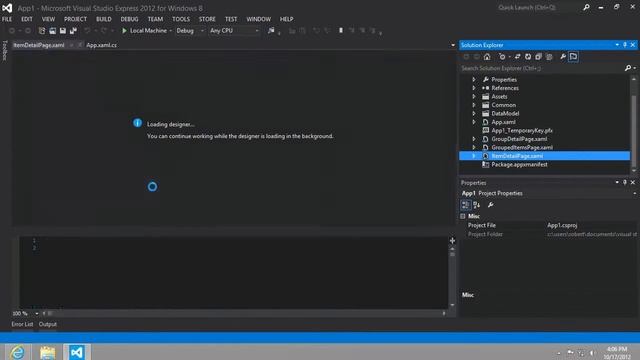Pin the Properties panel
This screenshot has height=360, width=640.
625,182
